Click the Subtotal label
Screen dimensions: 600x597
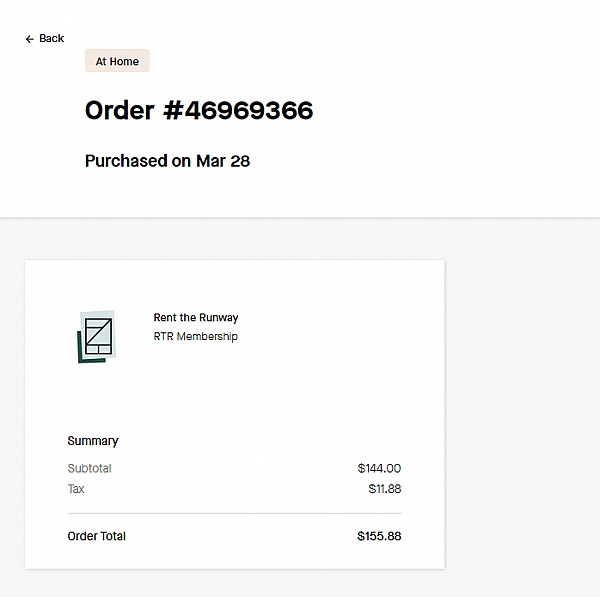tap(89, 468)
